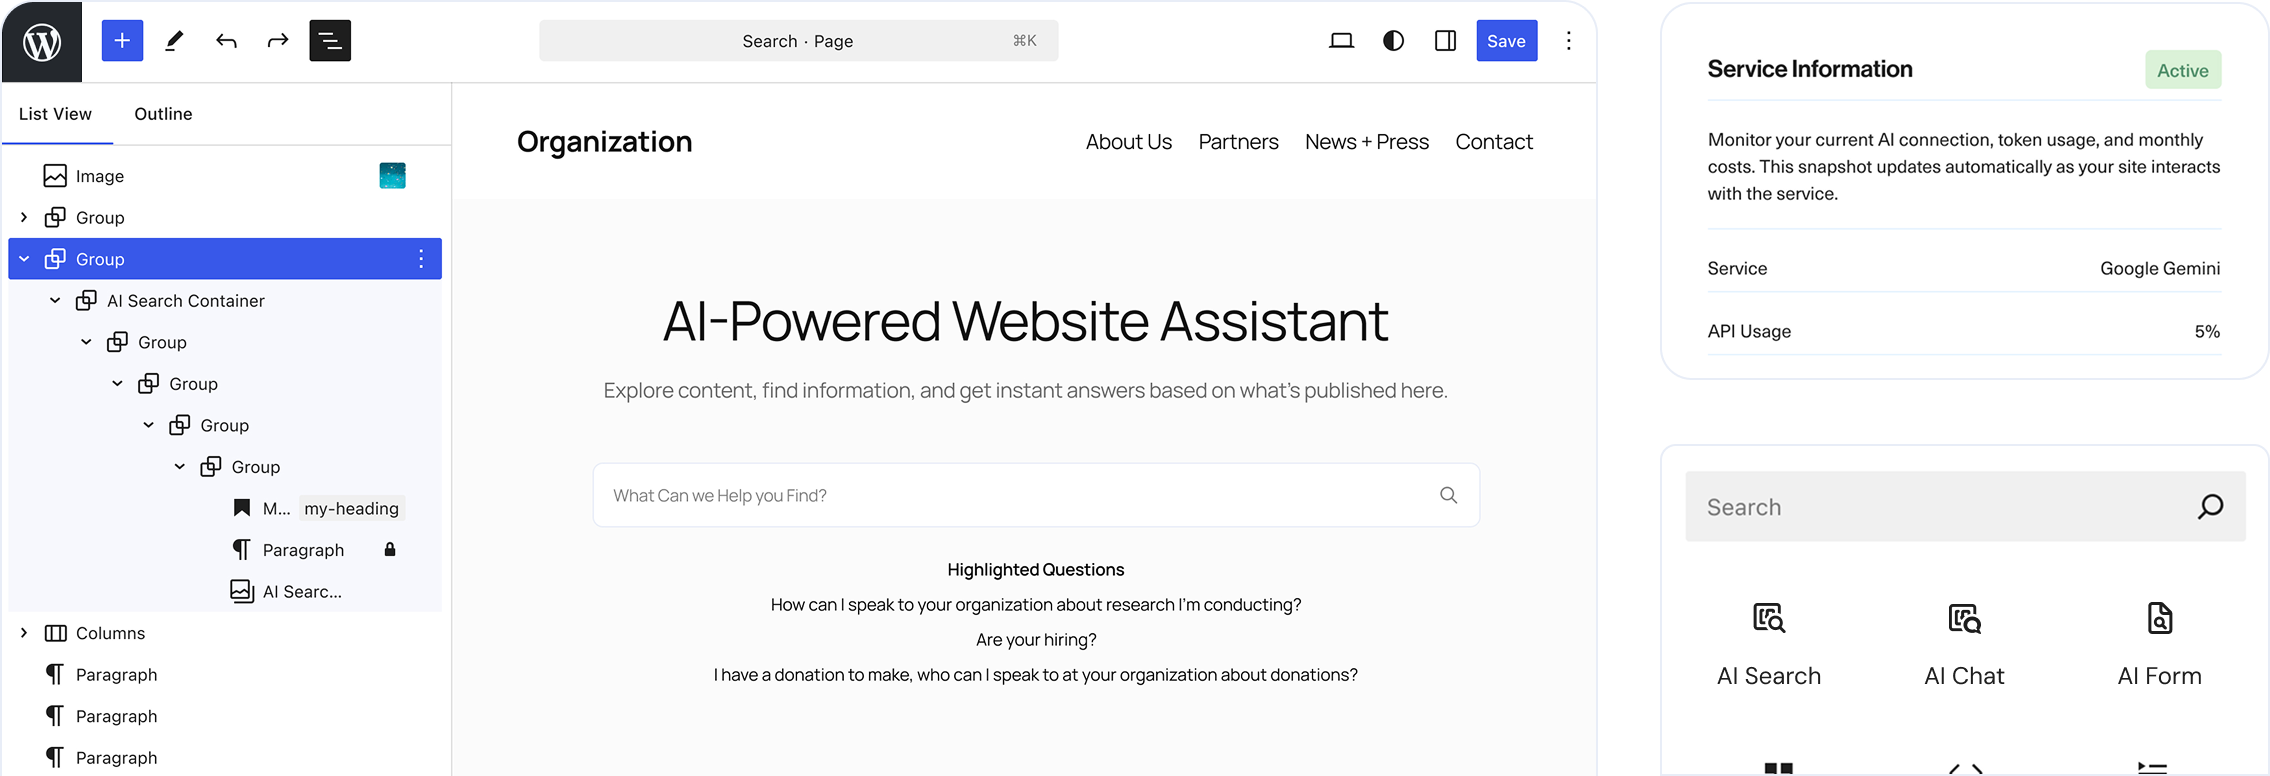Click the Highlighted Questions label
The width and height of the screenshot is (2270, 776).
click(1036, 570)
